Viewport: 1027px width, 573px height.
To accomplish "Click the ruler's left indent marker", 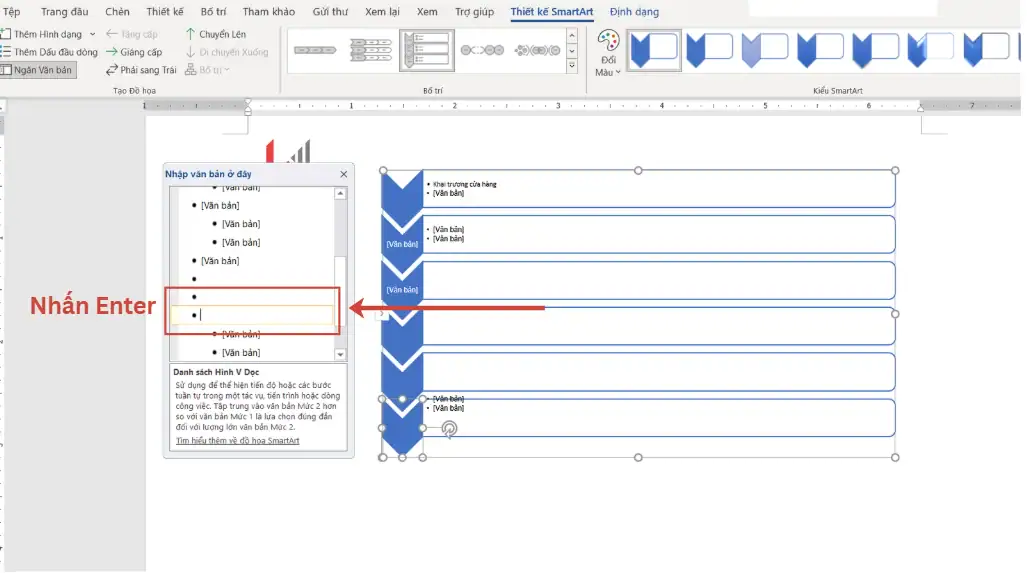I will (x=248, y=107).
